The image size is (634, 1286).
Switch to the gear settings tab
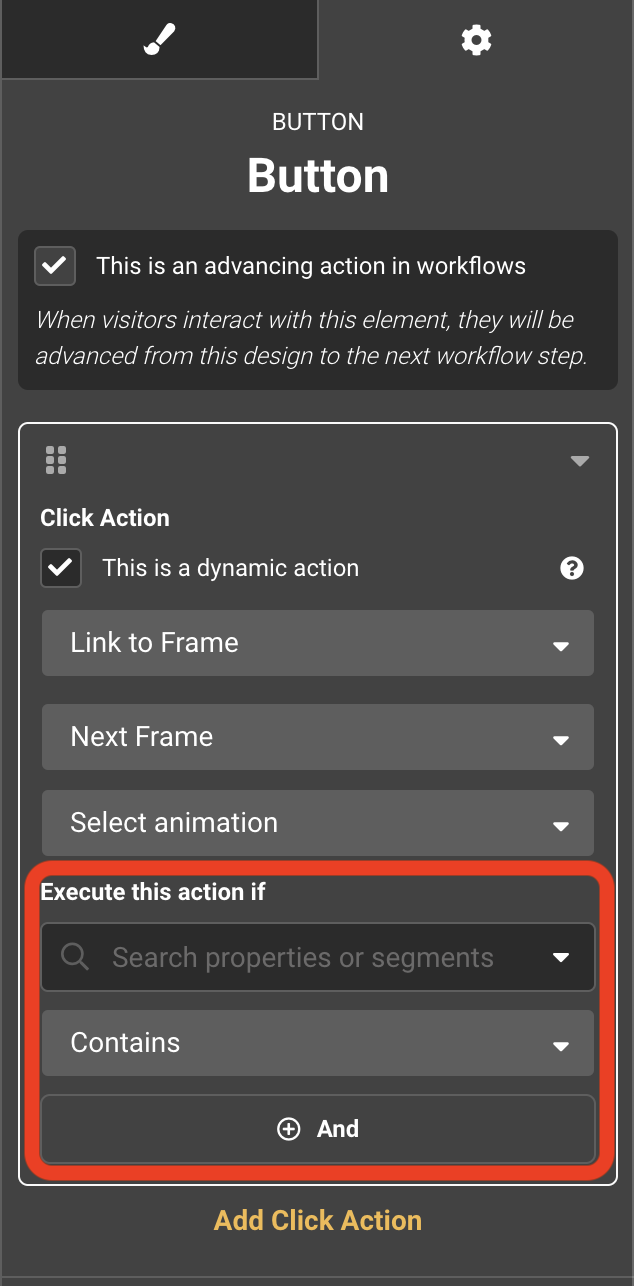tap(476, 40)
